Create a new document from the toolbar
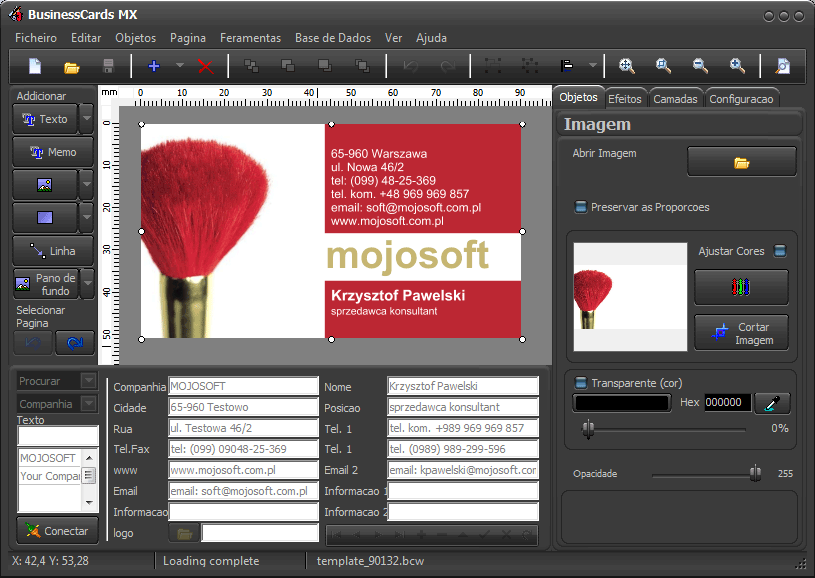815x578 pixels. 35,66
